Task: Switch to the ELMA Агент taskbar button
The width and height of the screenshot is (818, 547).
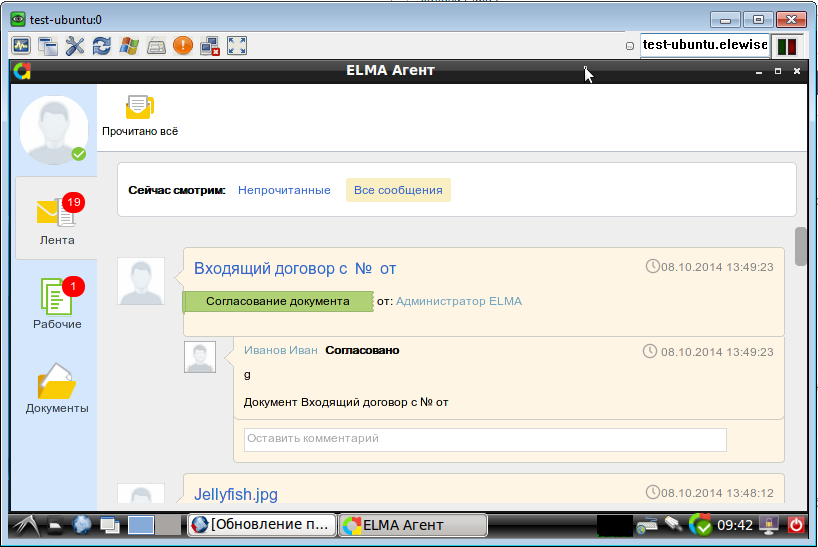Action: coord(414,526)
